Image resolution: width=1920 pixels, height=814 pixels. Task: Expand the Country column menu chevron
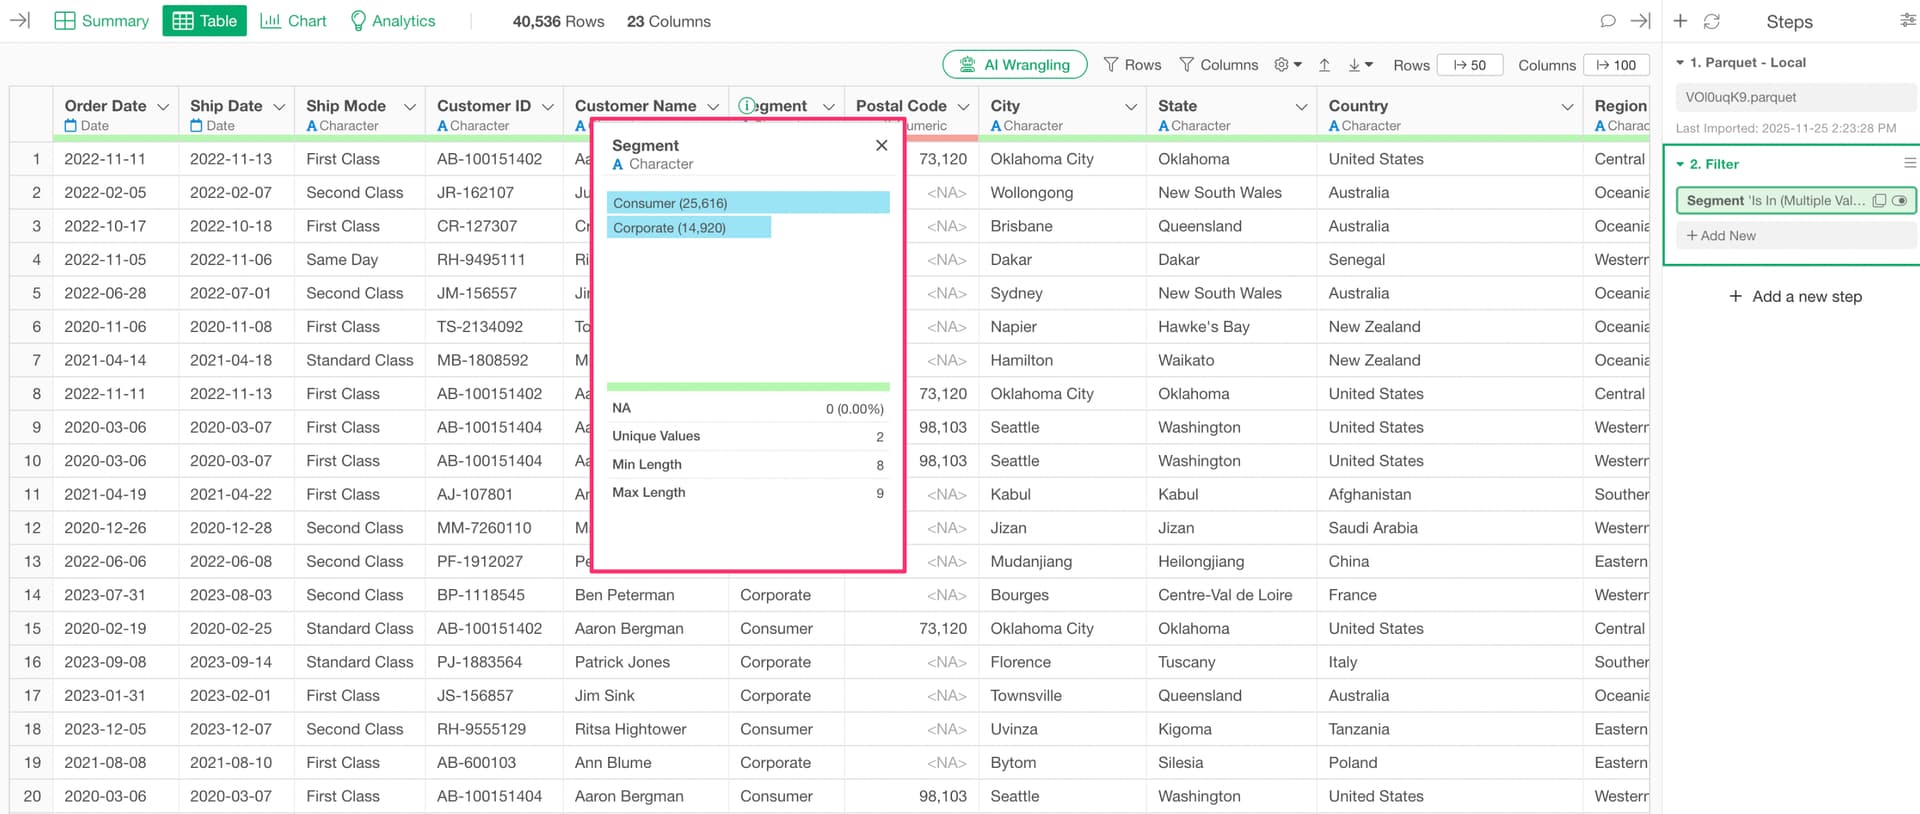pyautogui.click(x=1567, y=107)
